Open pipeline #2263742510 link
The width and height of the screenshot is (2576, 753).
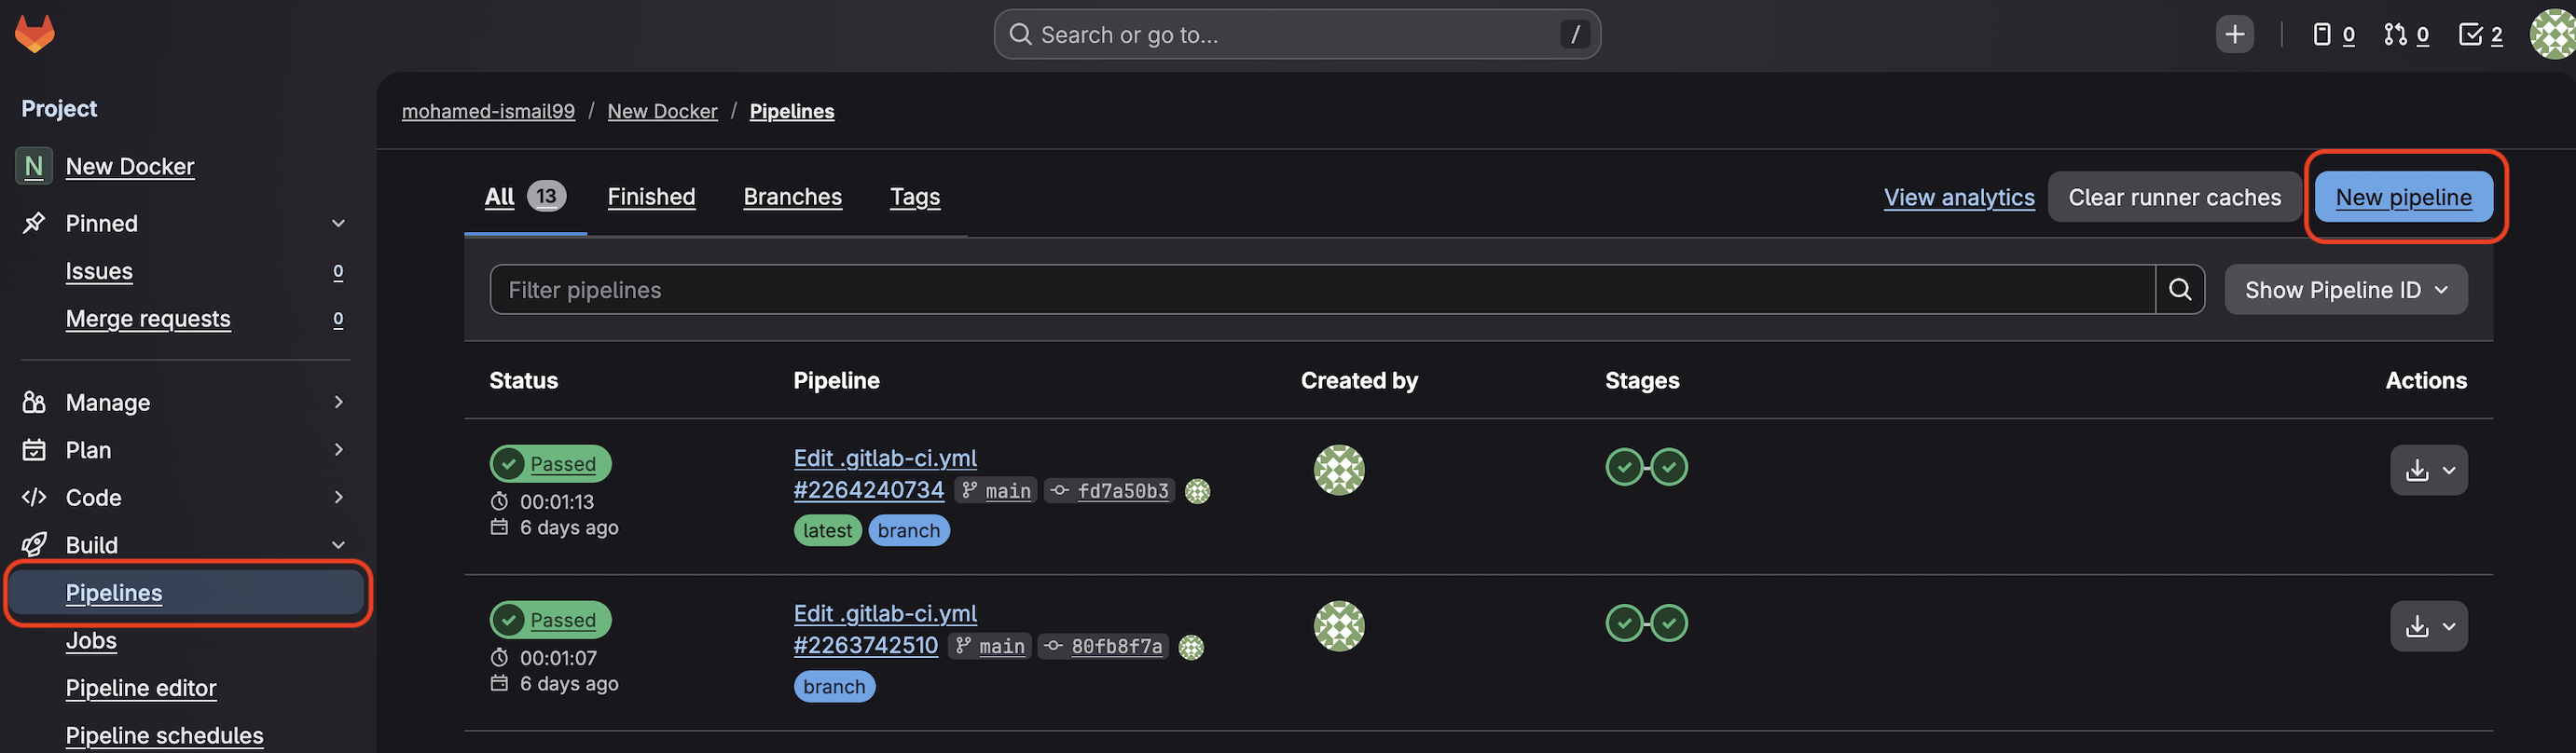865,646
